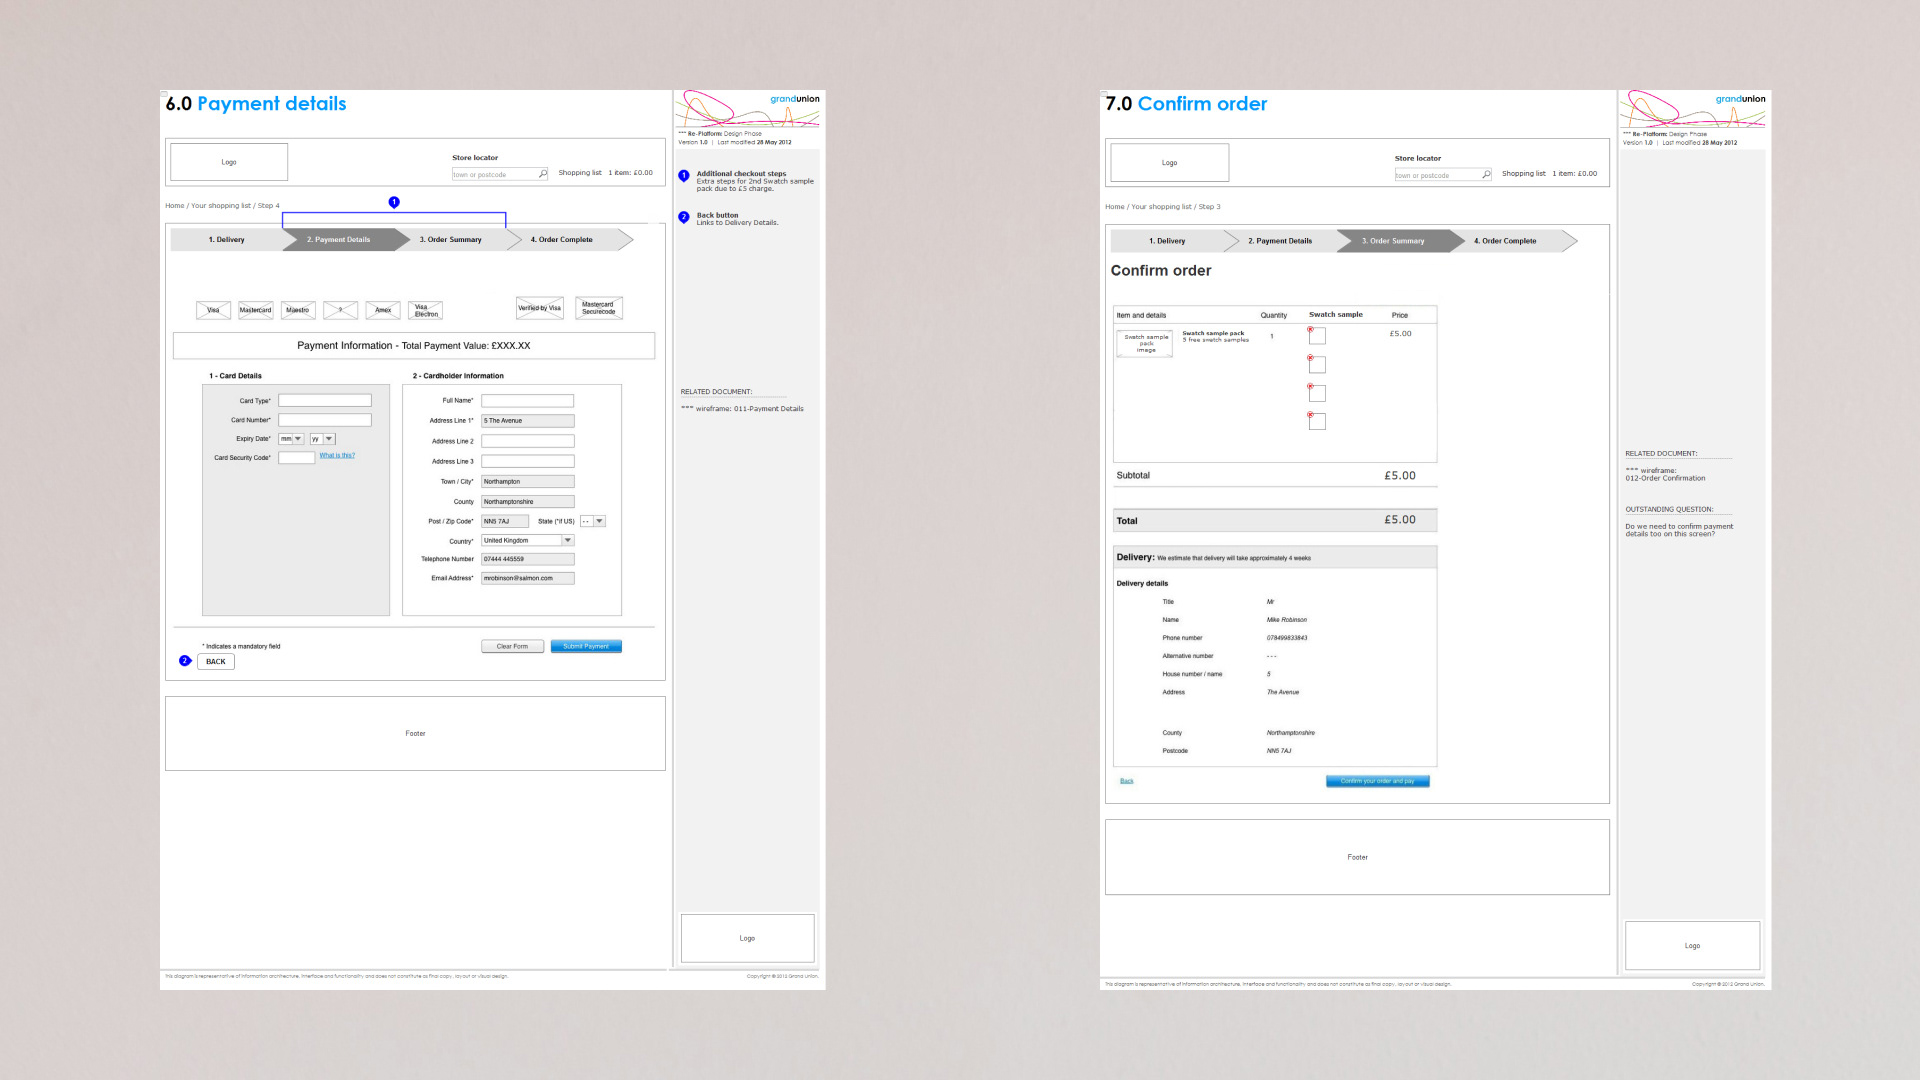The width and height of the screenshot is (1920, 1080).
Task: Click the Mastercard Securecode logo
Action: point(598,308)
